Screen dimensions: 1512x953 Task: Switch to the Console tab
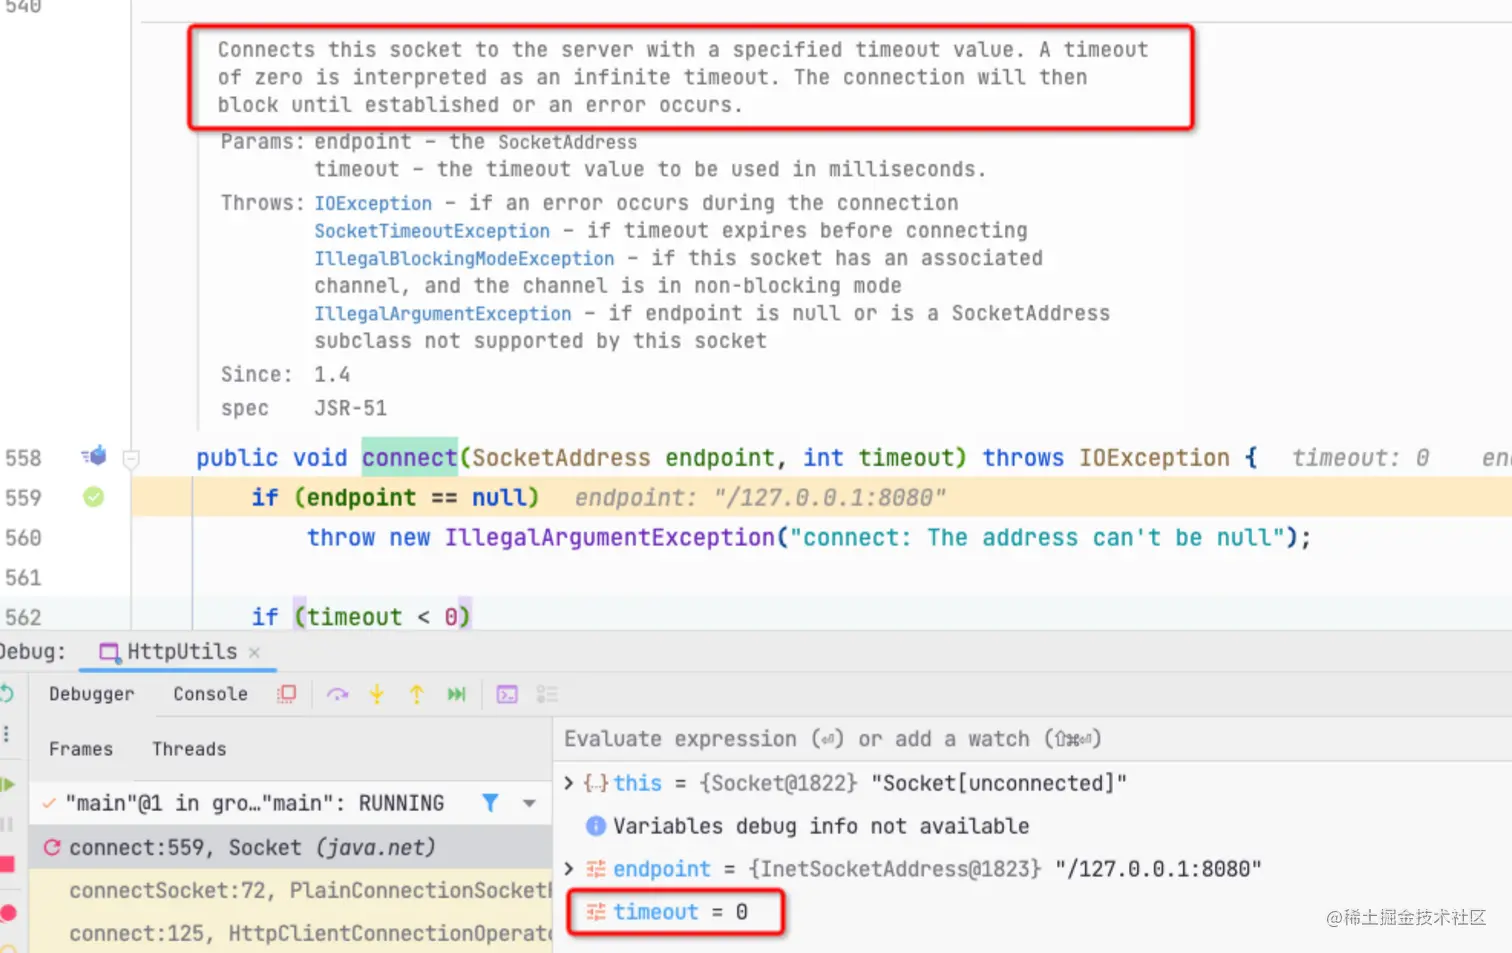[209, 693]
